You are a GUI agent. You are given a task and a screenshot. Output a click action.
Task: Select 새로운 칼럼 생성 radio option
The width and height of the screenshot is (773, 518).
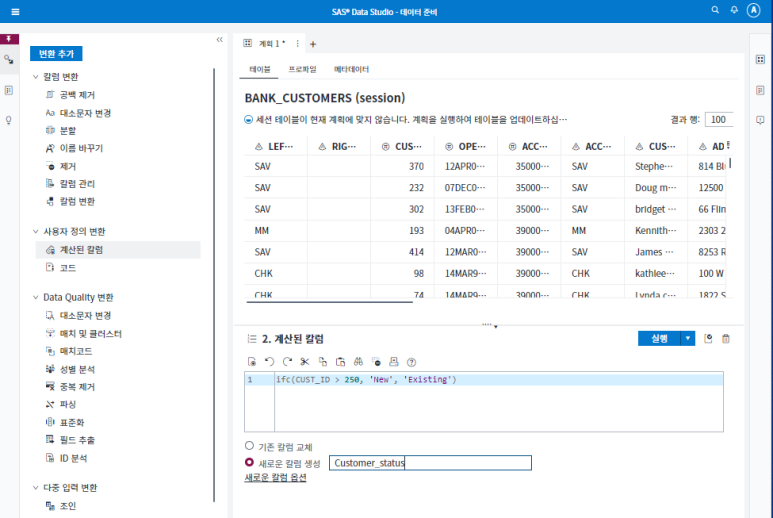250,463
